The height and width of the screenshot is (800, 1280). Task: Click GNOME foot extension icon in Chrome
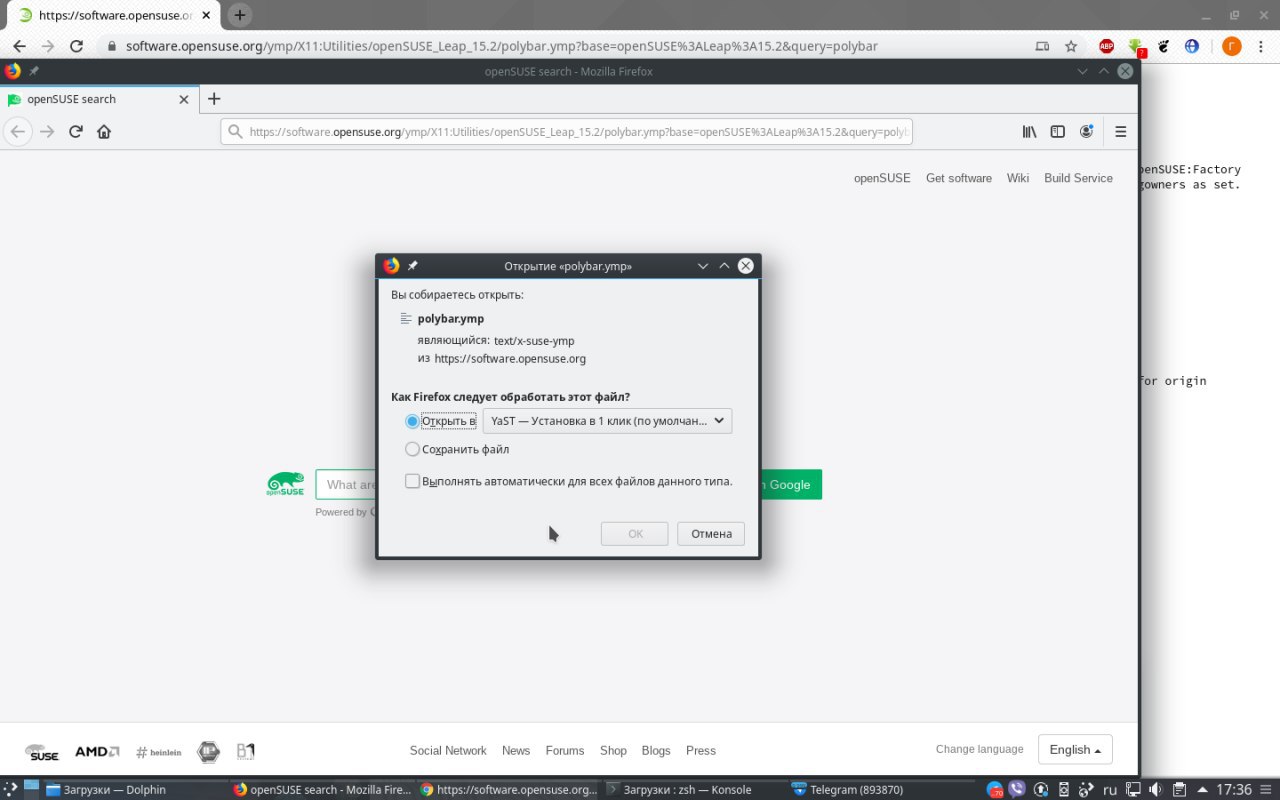point(1164,46)
